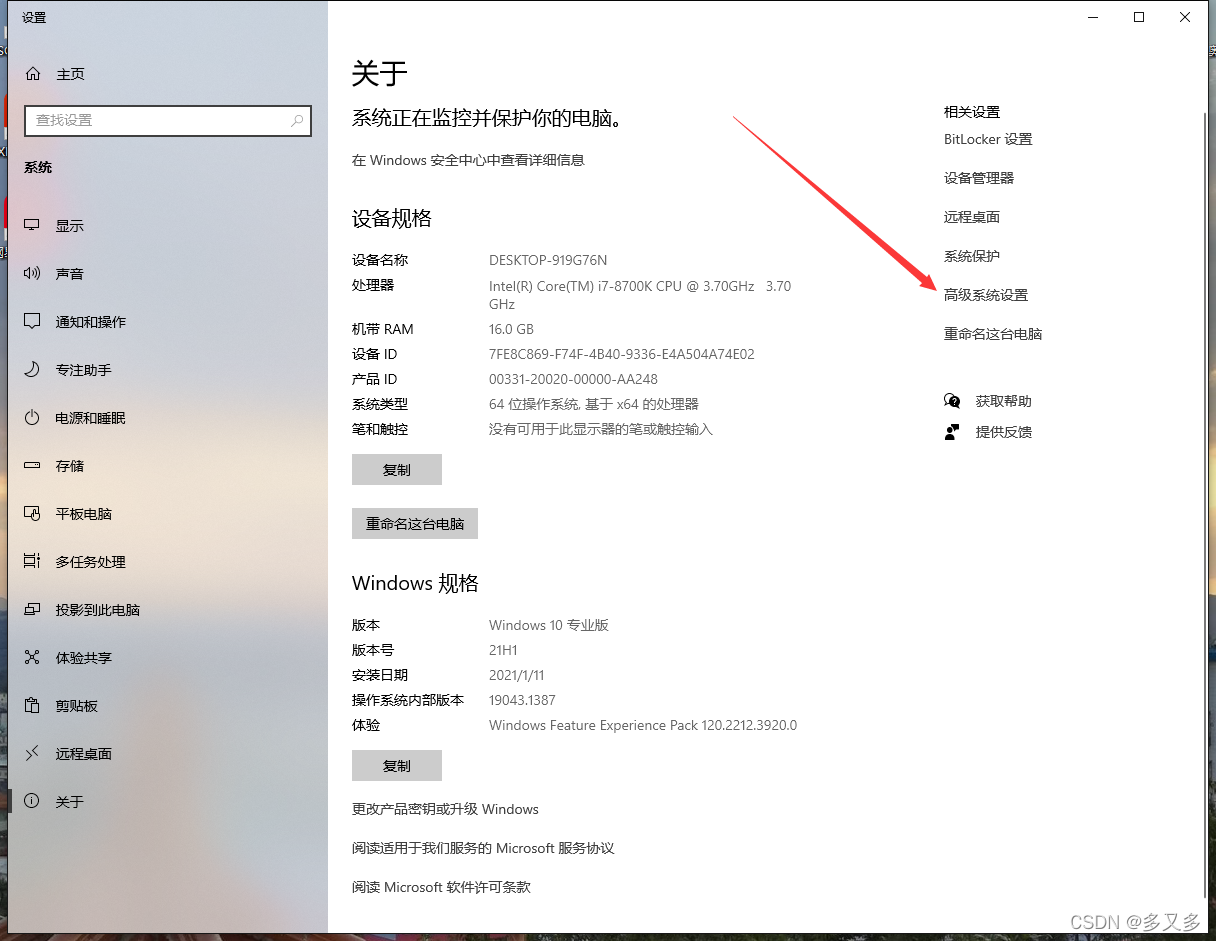Open 存储 settings page
The width and height of the screenshot is (1216, 941).
70,466
